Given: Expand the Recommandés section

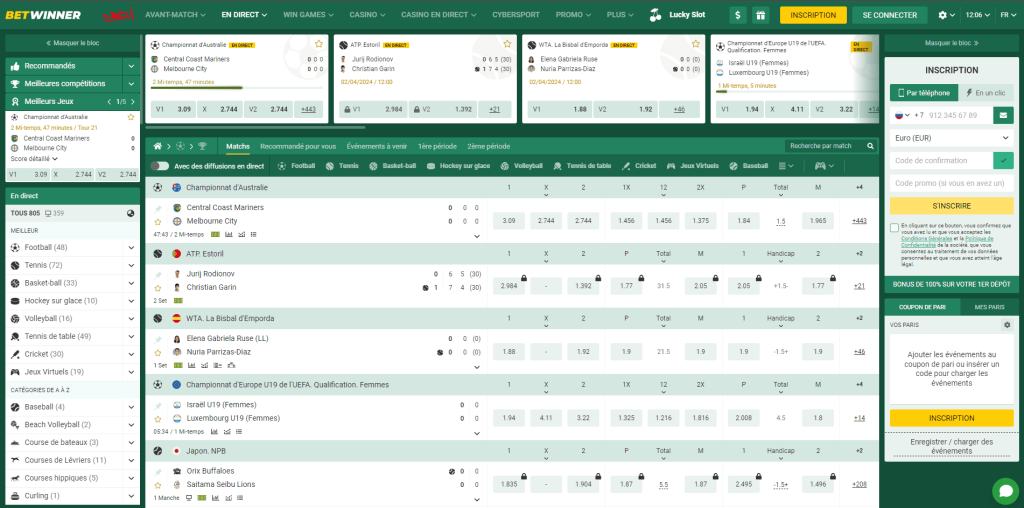Looking at the screenshot, I should click(131, 66).
